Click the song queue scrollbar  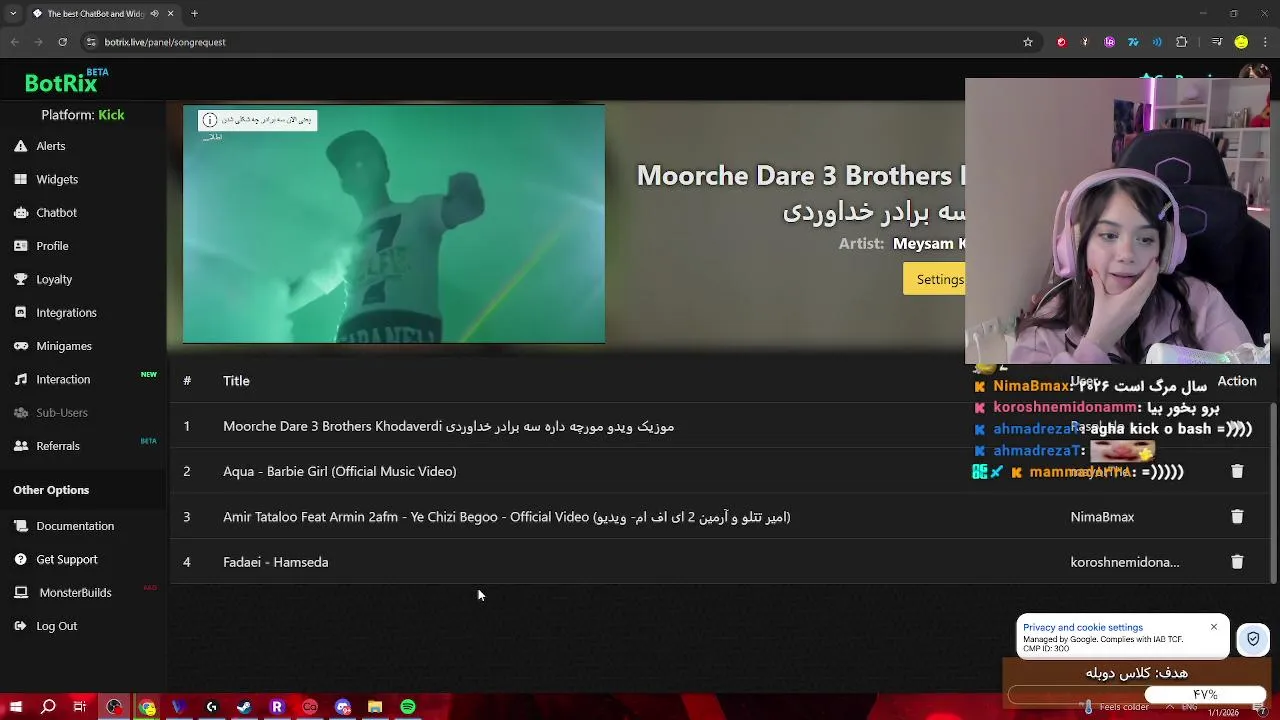(x=1273, y=492)
